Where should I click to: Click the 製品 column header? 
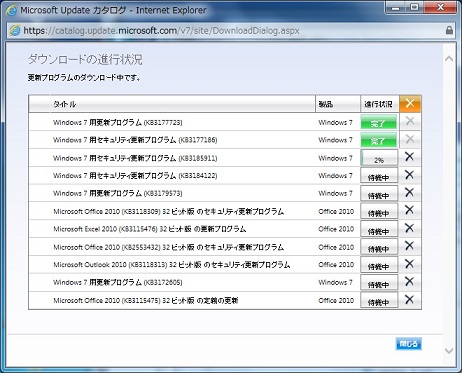(x=326, y=104)
